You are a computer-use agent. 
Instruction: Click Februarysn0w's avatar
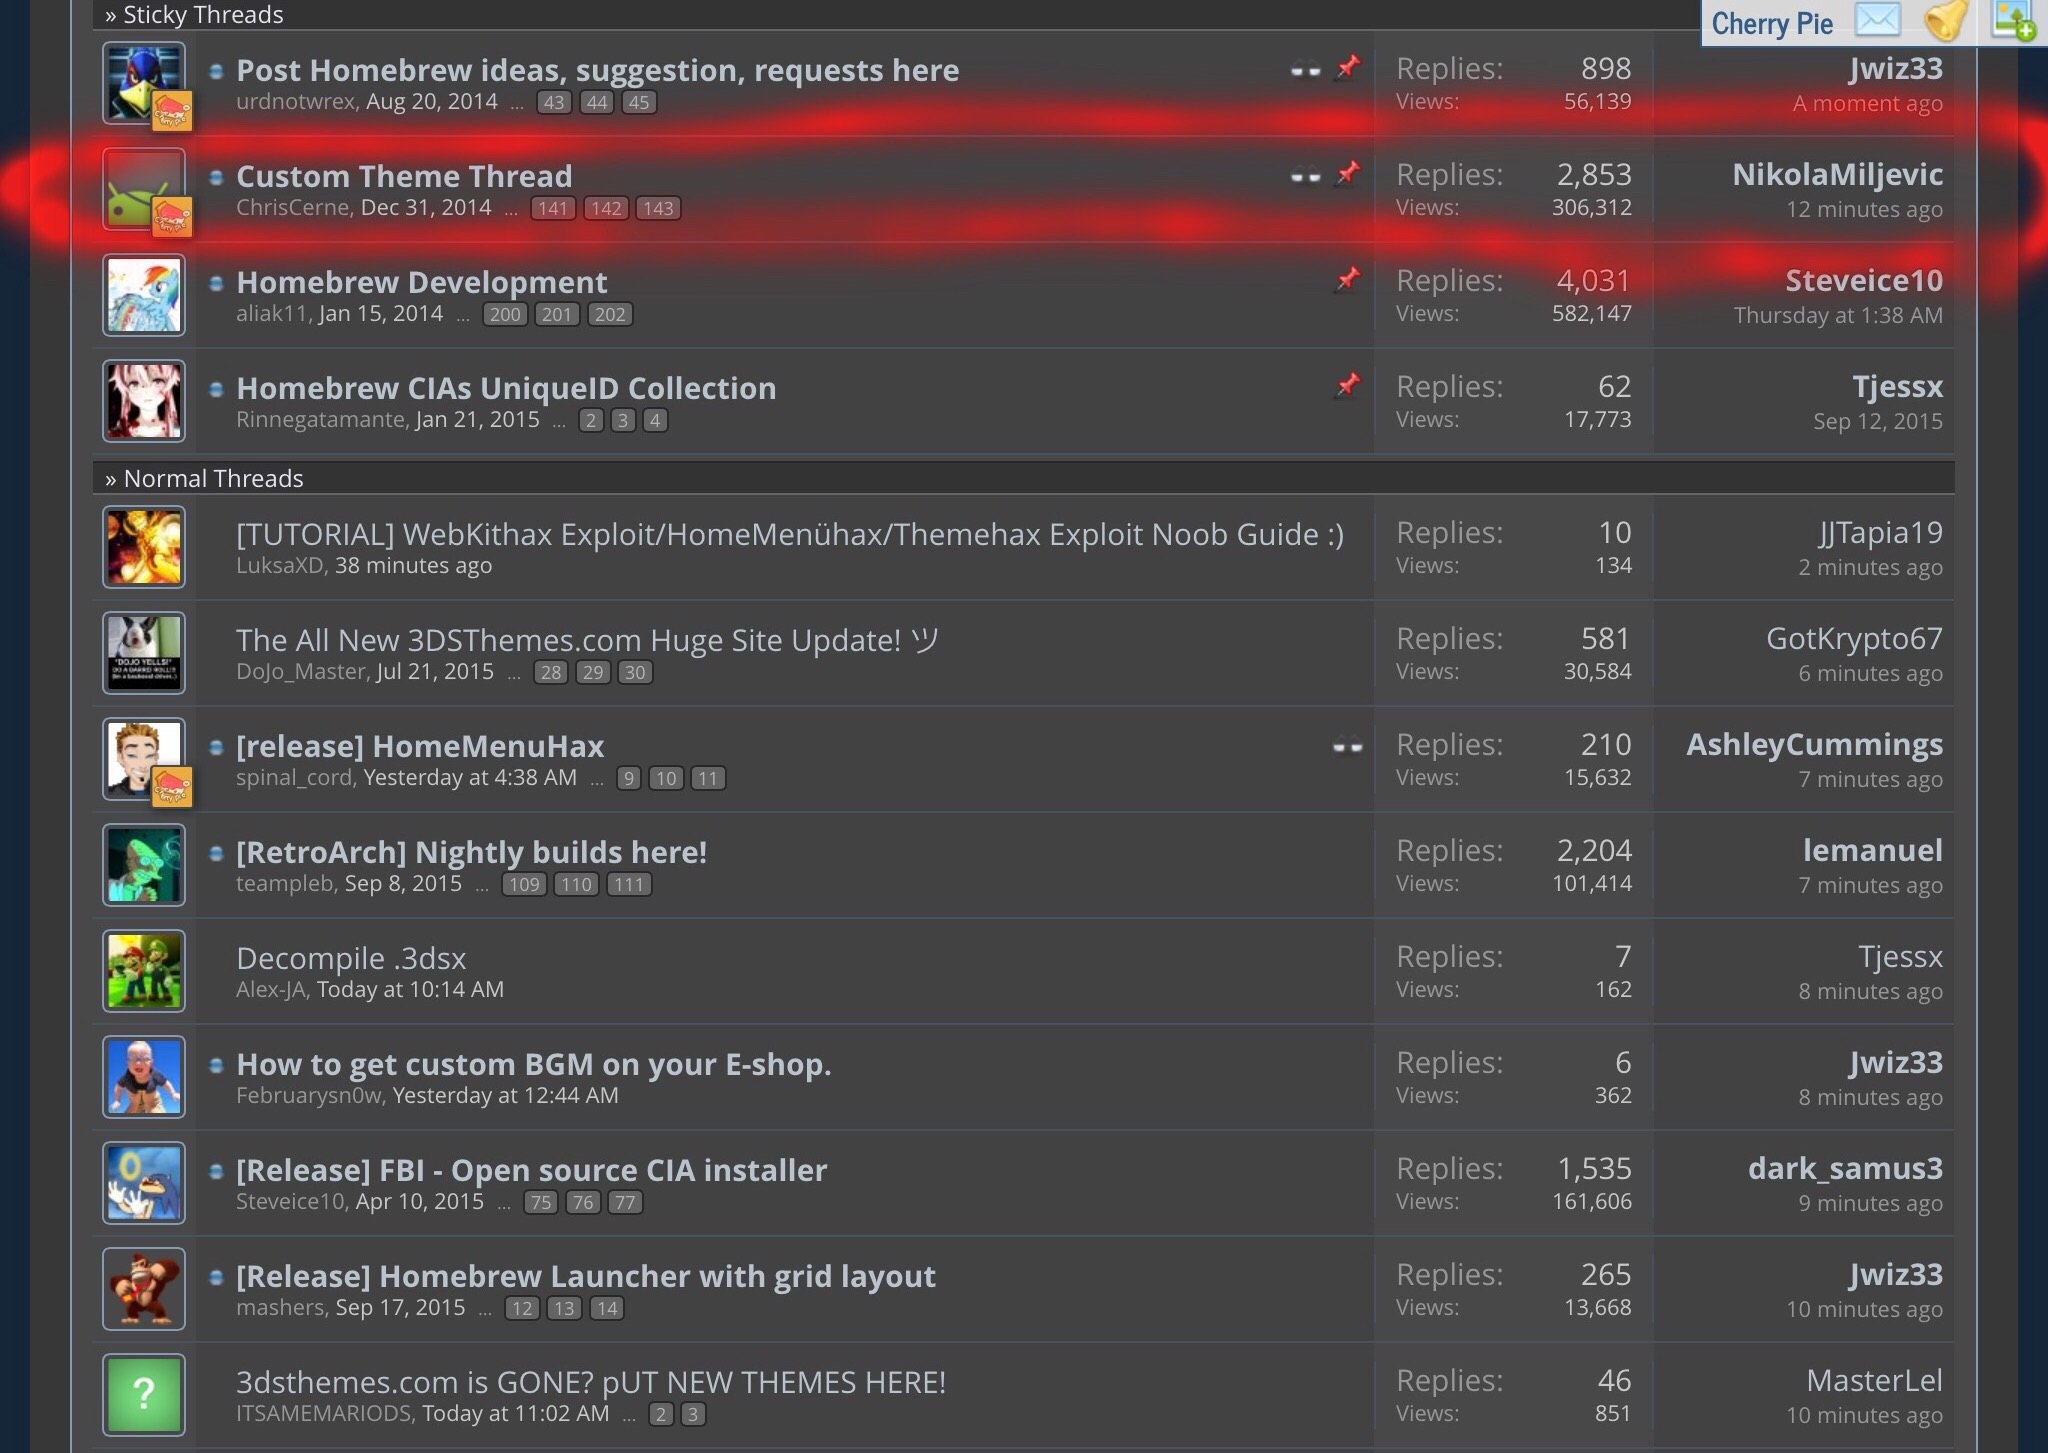144,1077
